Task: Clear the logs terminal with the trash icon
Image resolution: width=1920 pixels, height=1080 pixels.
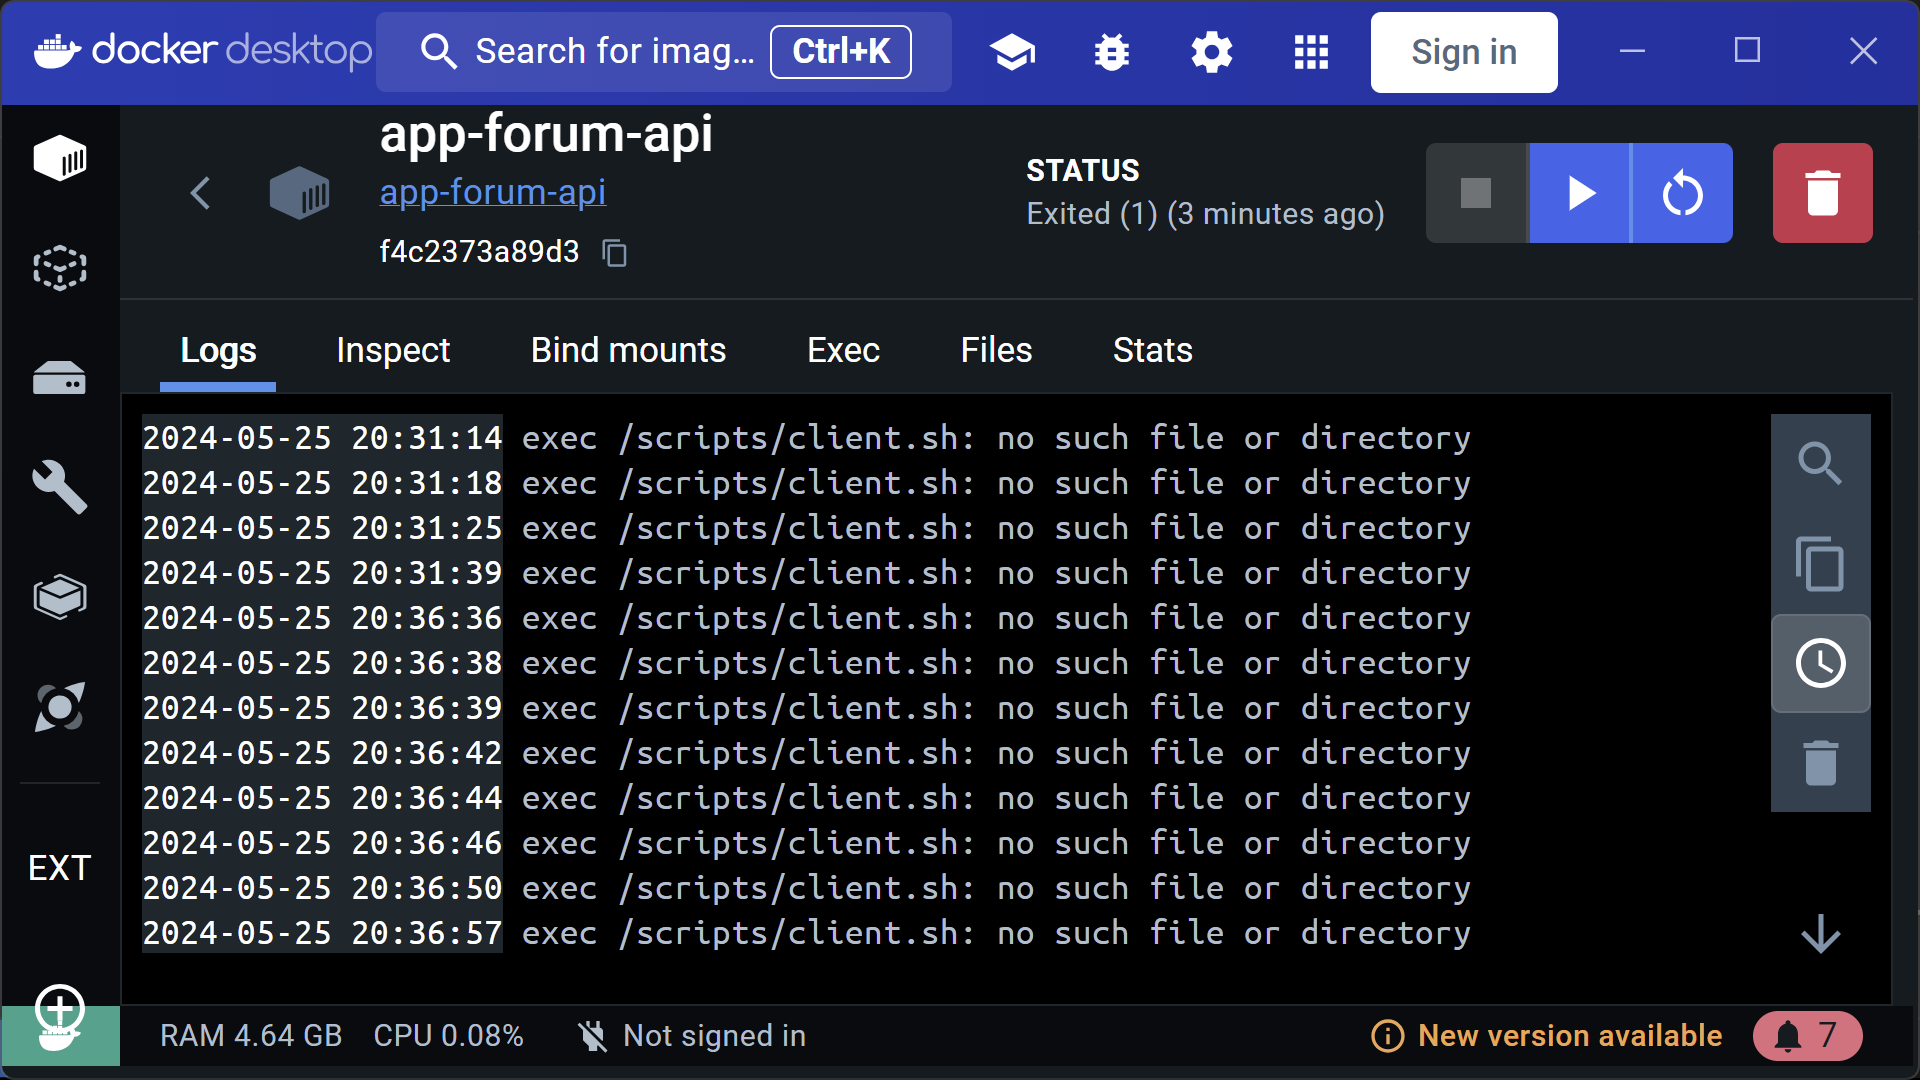Action: 1821,763
